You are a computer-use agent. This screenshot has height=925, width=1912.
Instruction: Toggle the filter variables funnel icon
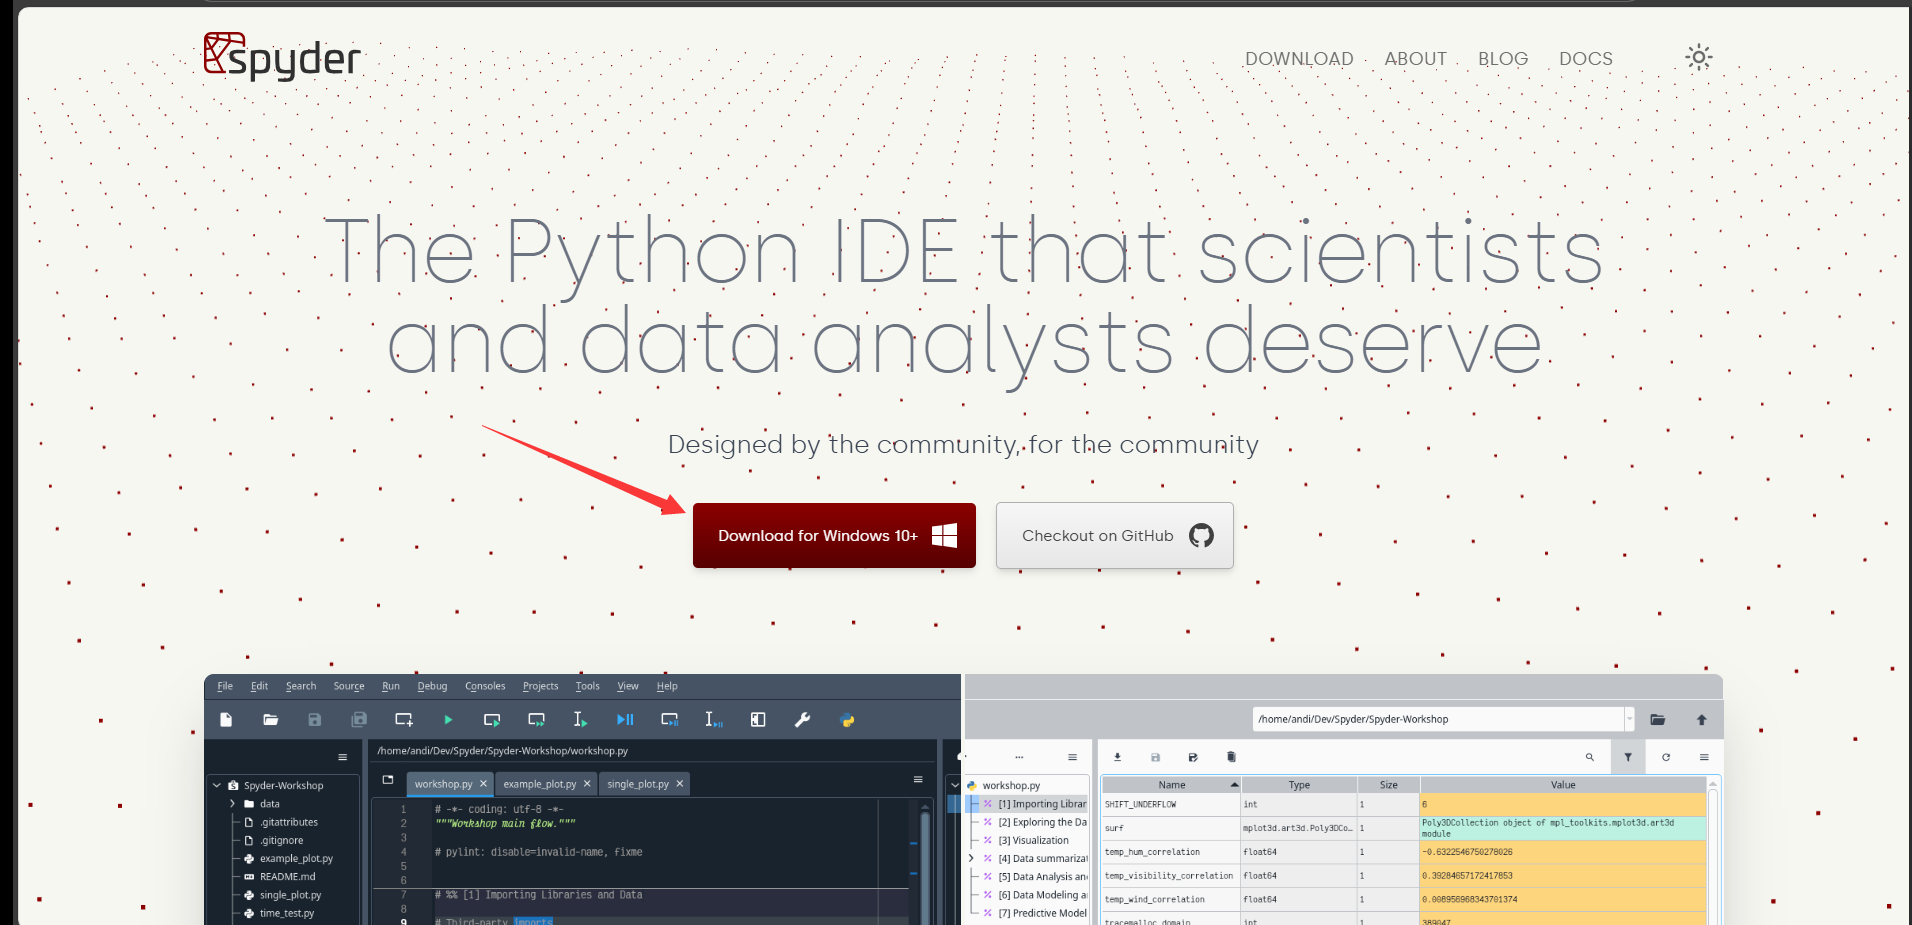click(1628, 757)
